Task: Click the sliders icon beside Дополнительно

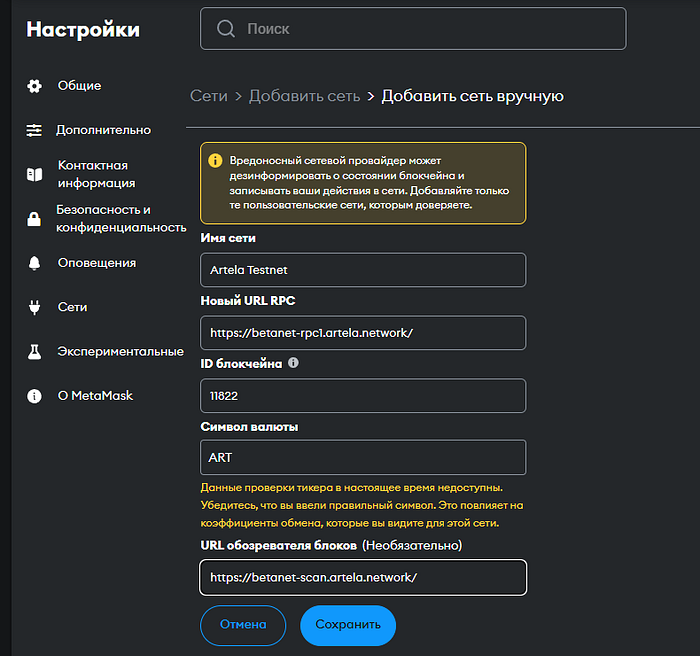Action: point(34,130)
